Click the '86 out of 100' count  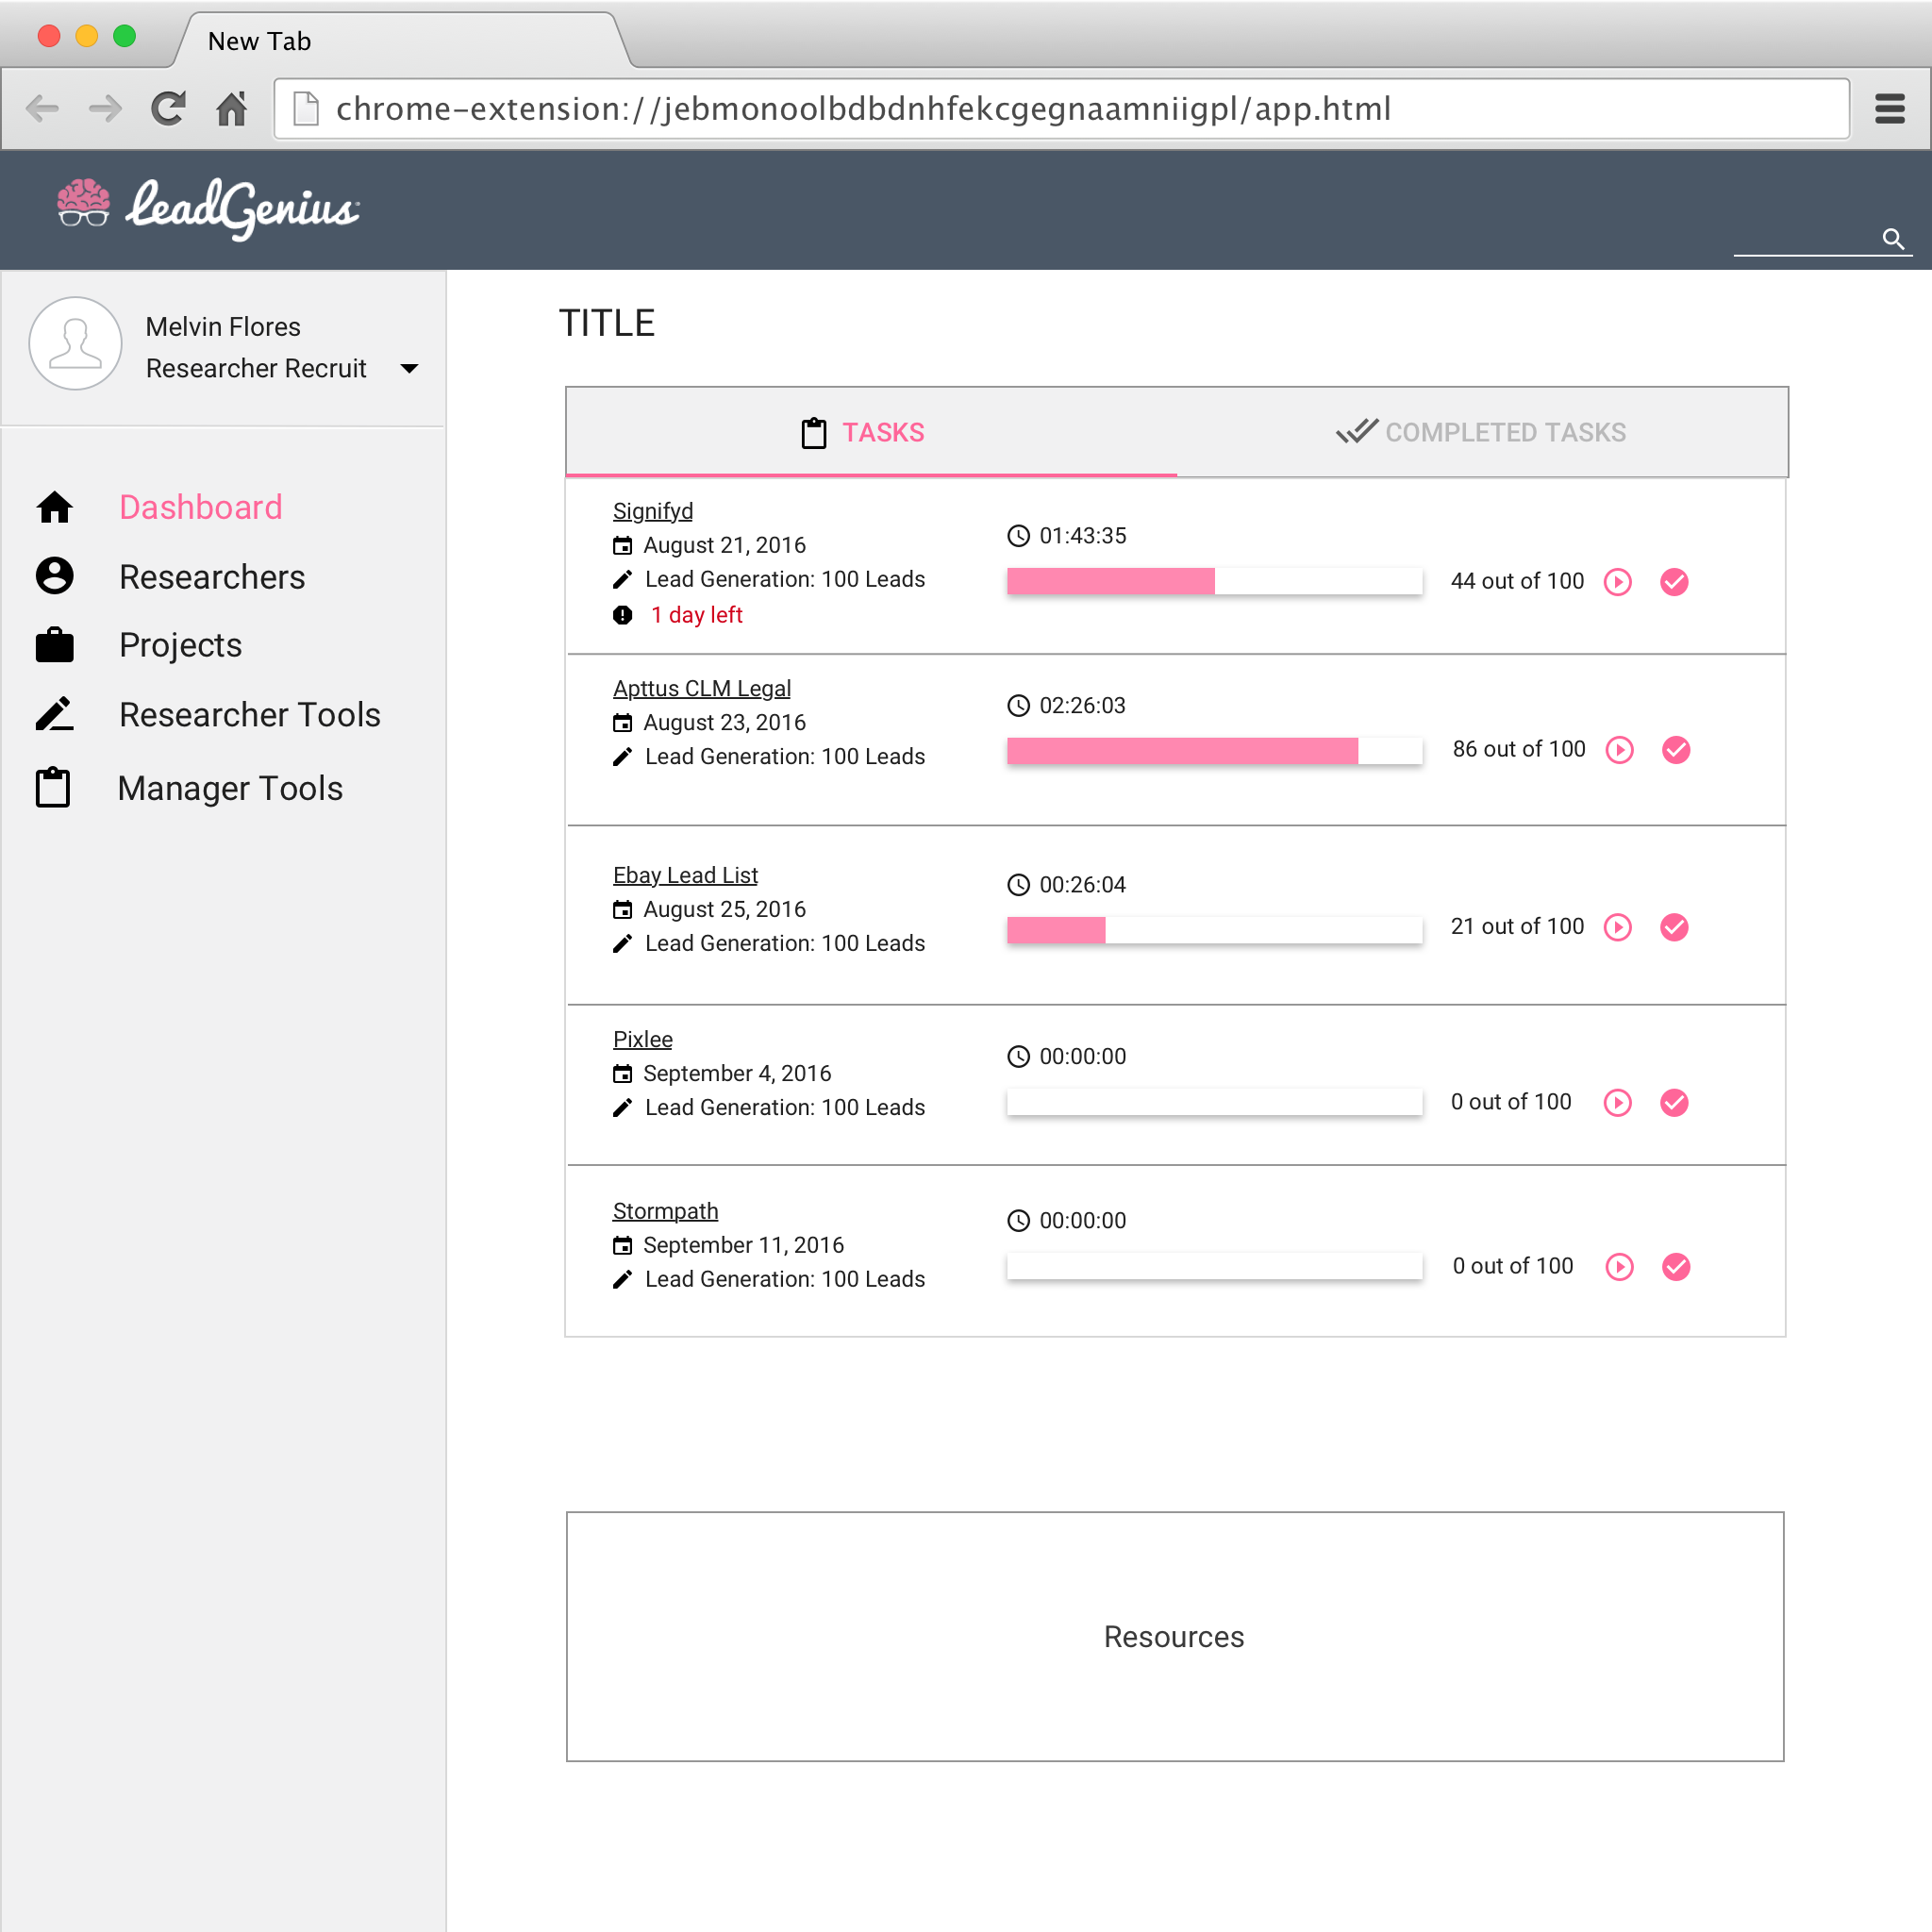[x=1518, y=749]
